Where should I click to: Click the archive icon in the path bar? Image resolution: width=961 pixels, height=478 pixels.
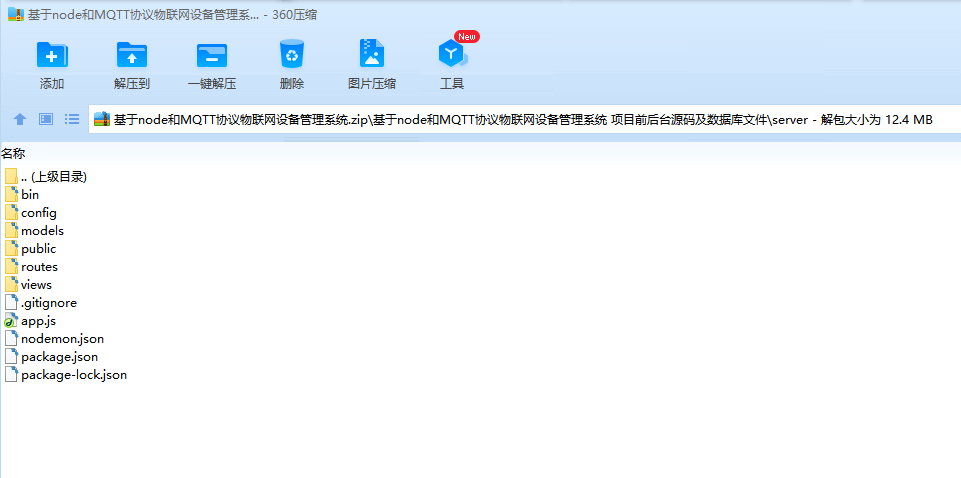[x=102, y=120]
